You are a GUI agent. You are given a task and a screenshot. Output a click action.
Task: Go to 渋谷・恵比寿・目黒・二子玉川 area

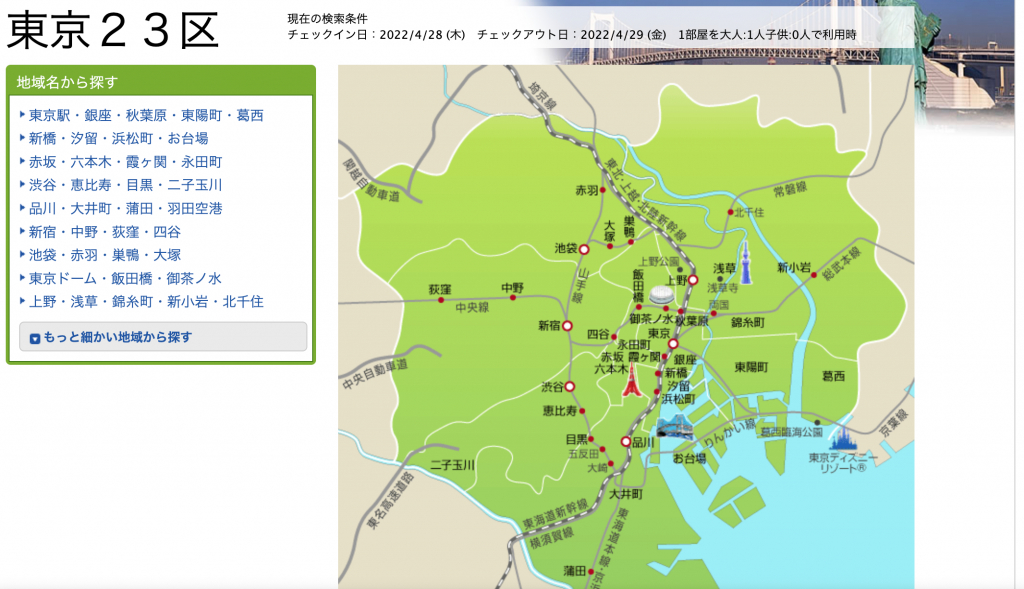point(125,185)
